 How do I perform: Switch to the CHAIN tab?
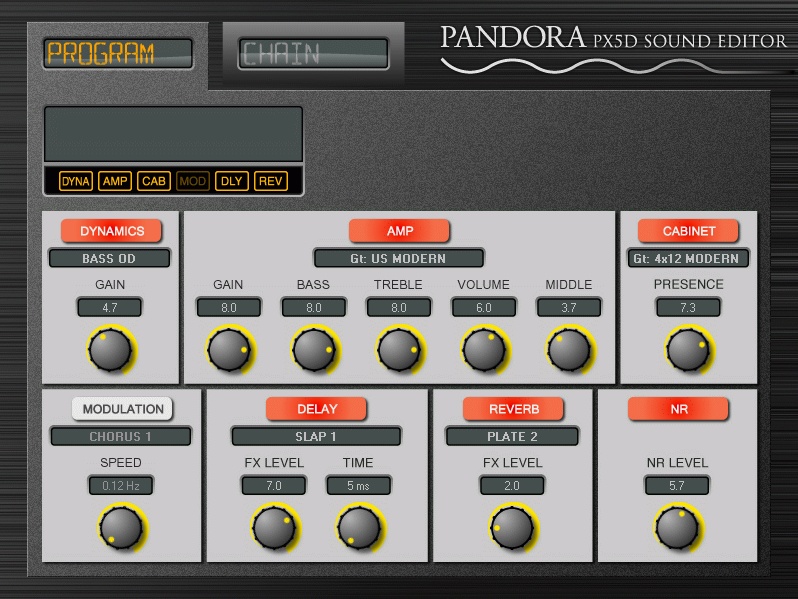click(x=314, y=53)
